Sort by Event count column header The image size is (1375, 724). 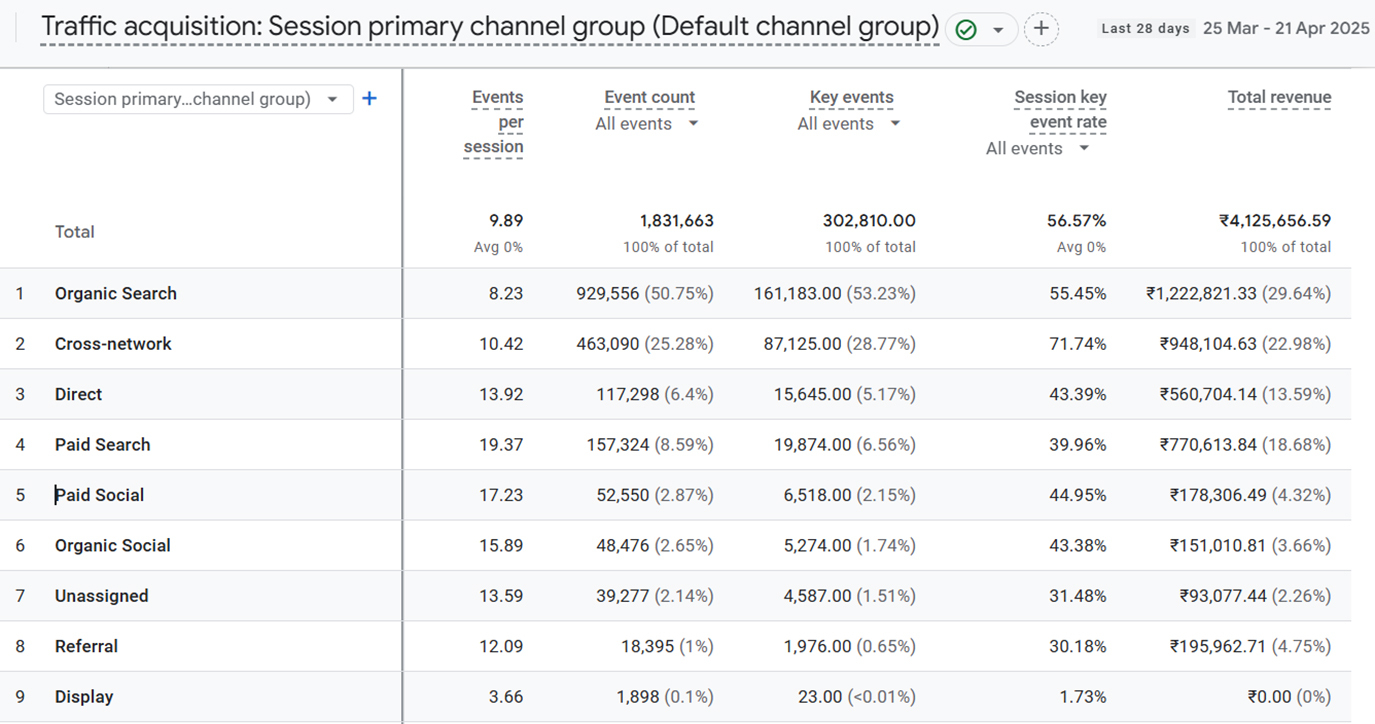(x=649, y=98)
